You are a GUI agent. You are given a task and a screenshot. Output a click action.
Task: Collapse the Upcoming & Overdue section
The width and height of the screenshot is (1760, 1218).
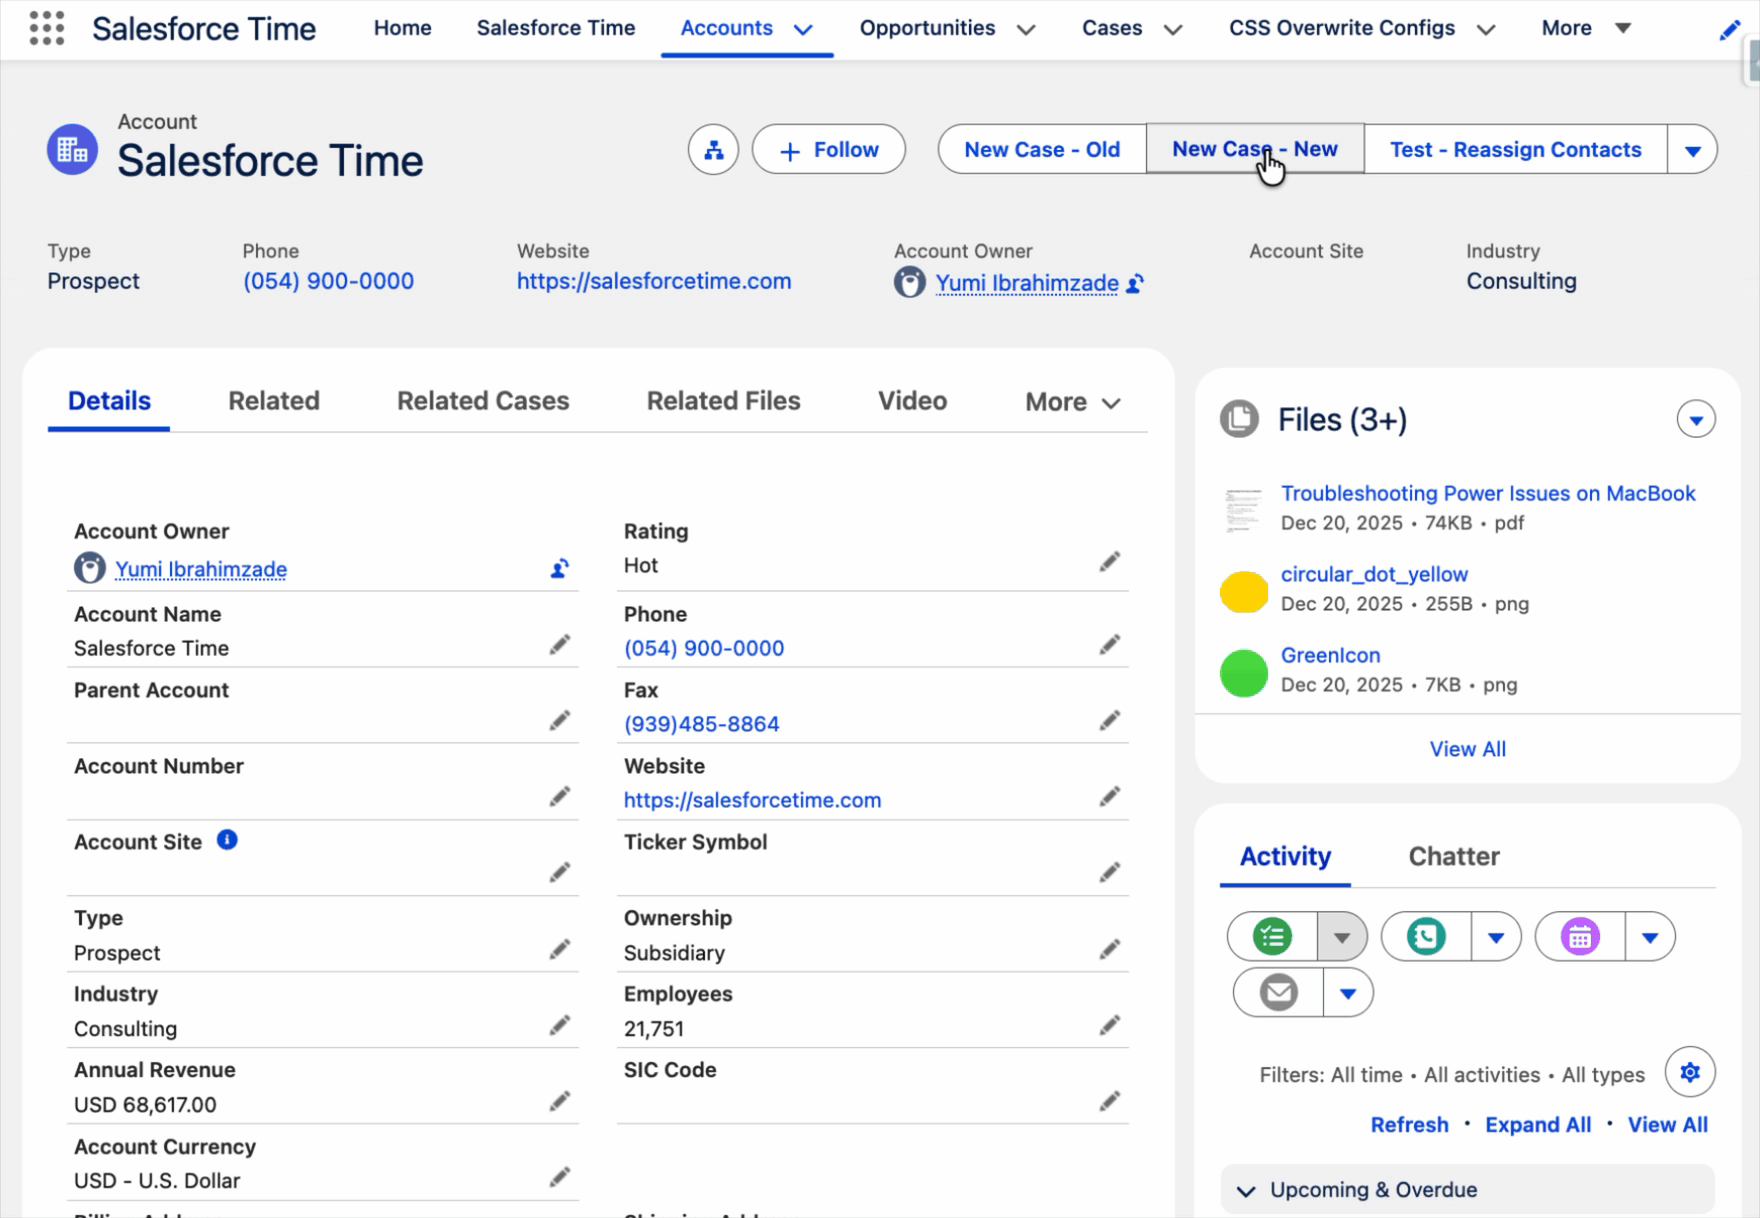click(x=1246, y=1190)
